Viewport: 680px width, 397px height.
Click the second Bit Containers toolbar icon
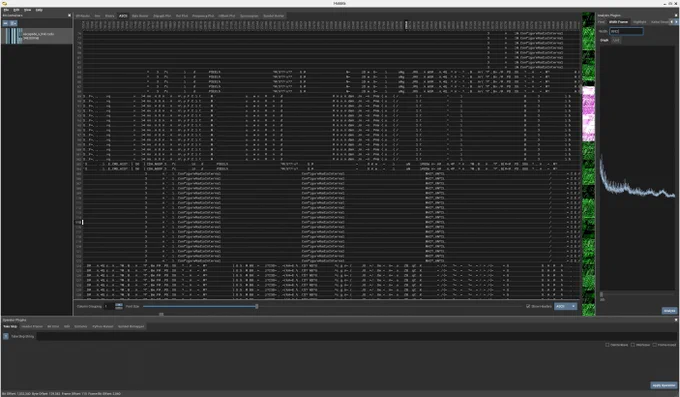13,23
